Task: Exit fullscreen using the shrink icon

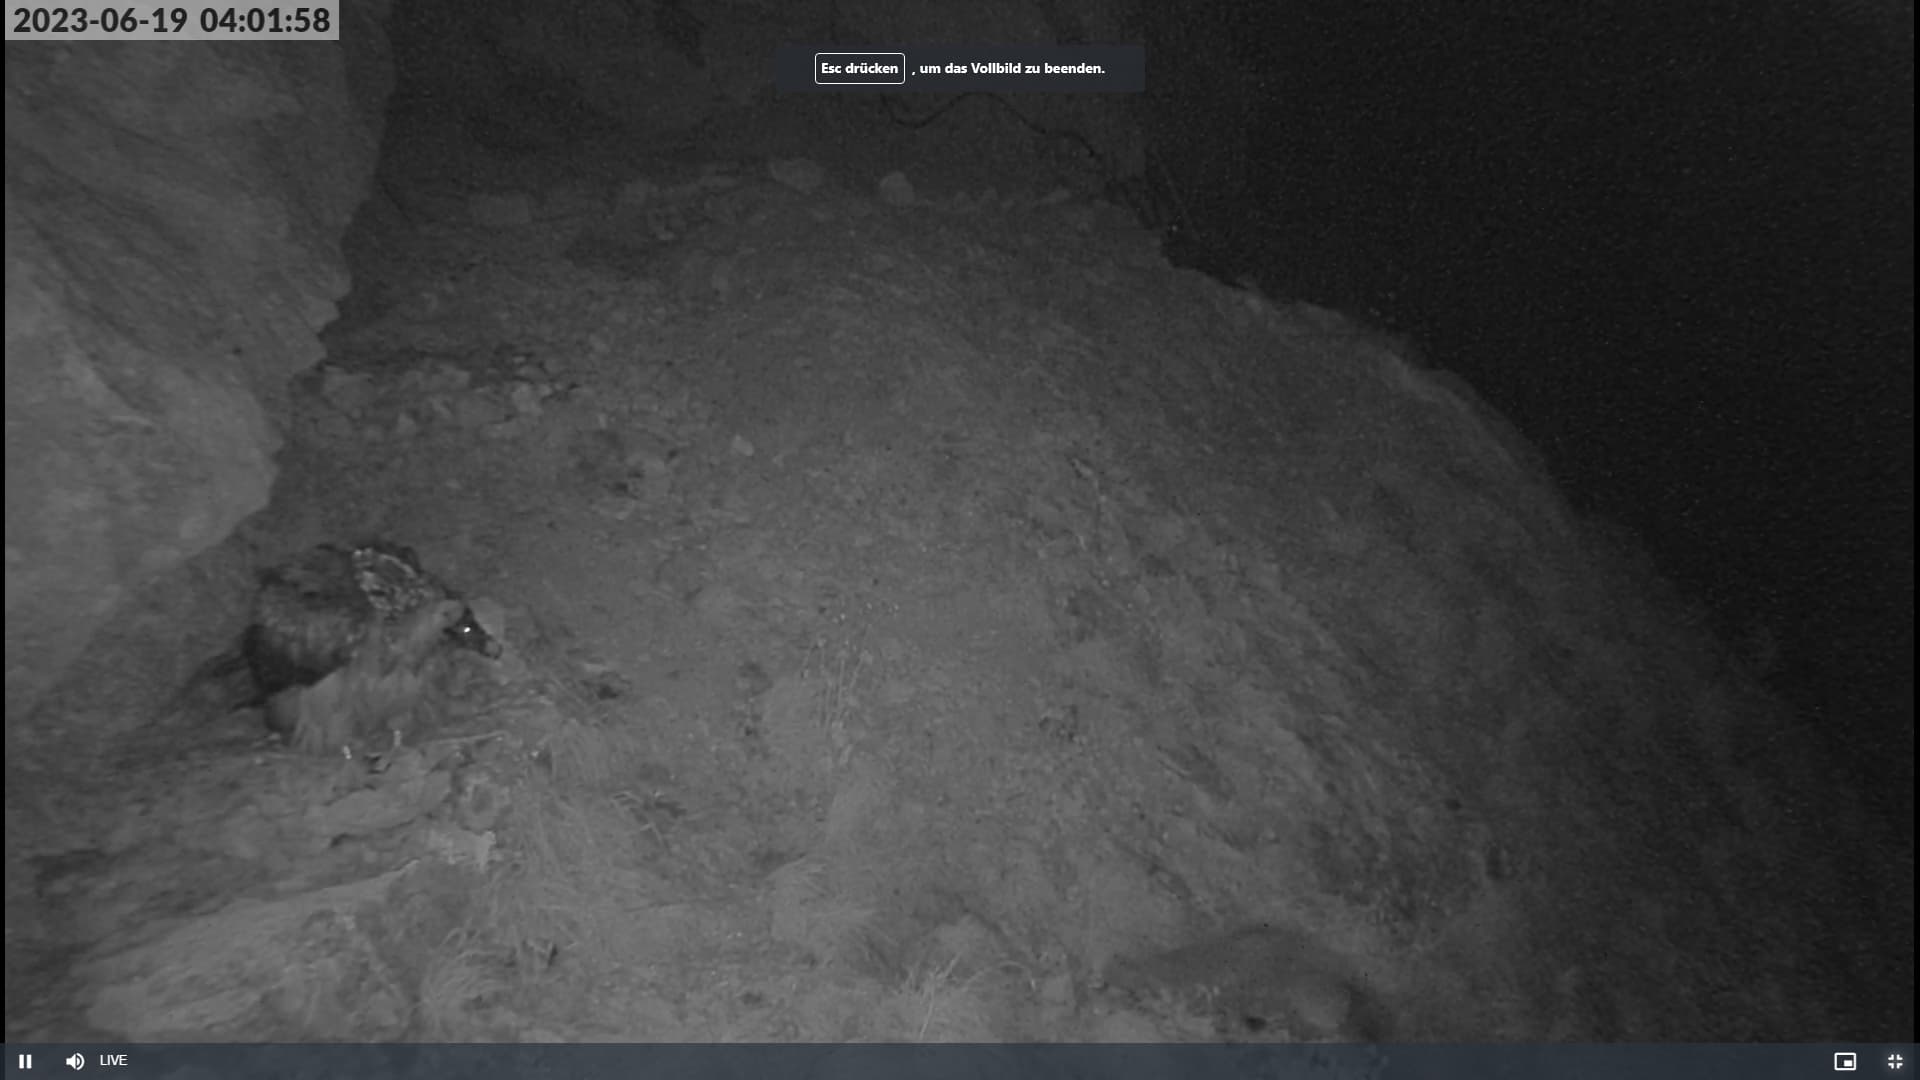Action: point(1895,1061)
